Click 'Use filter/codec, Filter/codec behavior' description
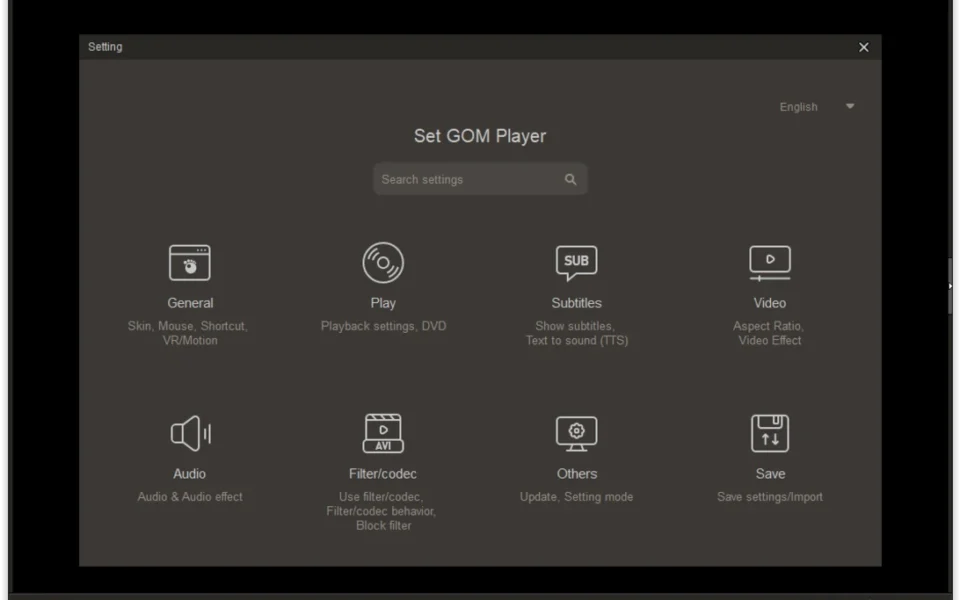 [381, 511]
